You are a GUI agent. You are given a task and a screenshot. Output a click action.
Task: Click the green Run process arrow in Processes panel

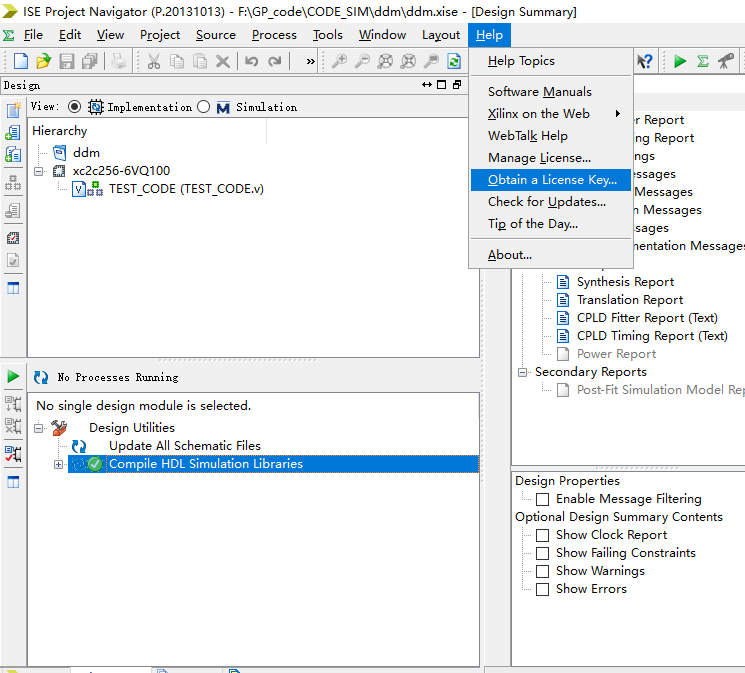point(13,377)
